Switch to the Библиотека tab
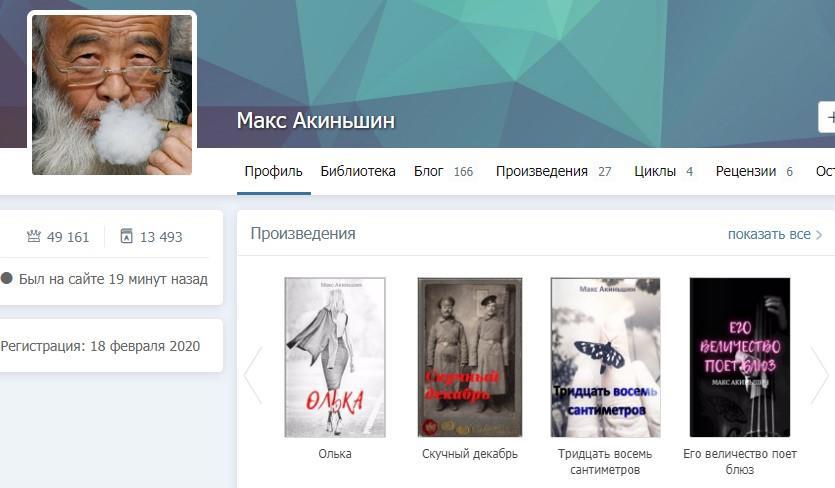The height and width of the screenshot is (488, 835). tap(358, 171)
